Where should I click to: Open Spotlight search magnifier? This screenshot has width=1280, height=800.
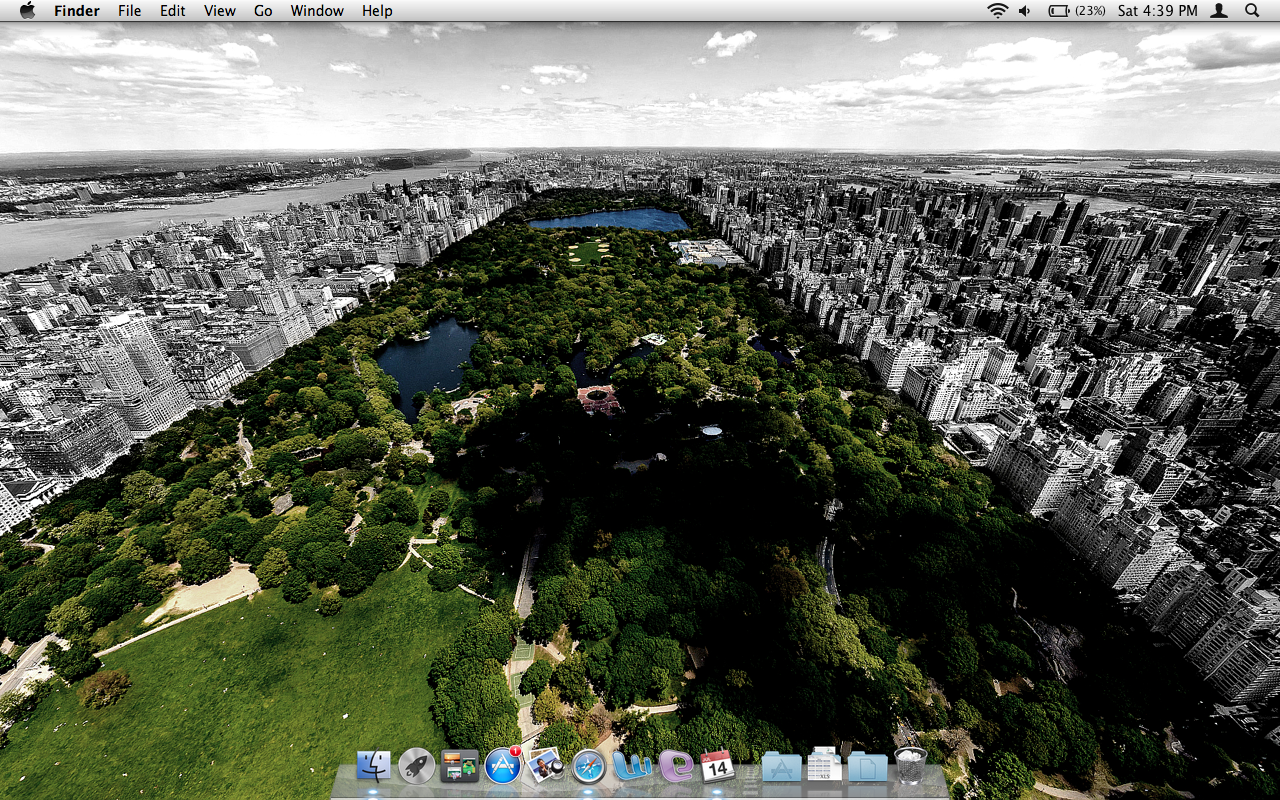(x=1252, y=10)
